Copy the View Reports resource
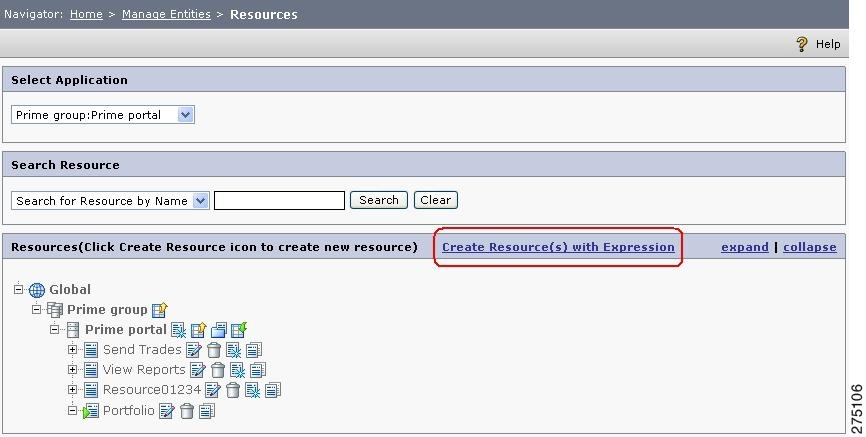The height and width of the screenshot is (437, 866). pyautogui.click(x=258, y=370)
